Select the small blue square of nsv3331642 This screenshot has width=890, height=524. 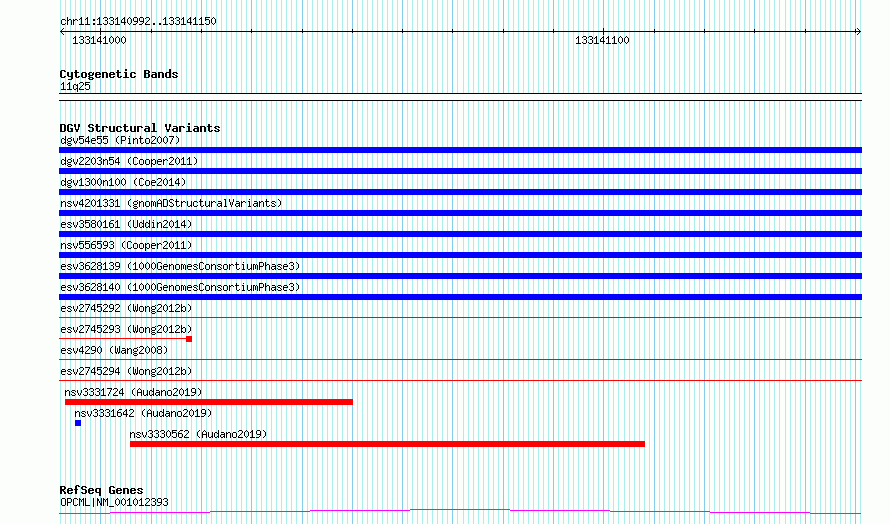[78, 423]
